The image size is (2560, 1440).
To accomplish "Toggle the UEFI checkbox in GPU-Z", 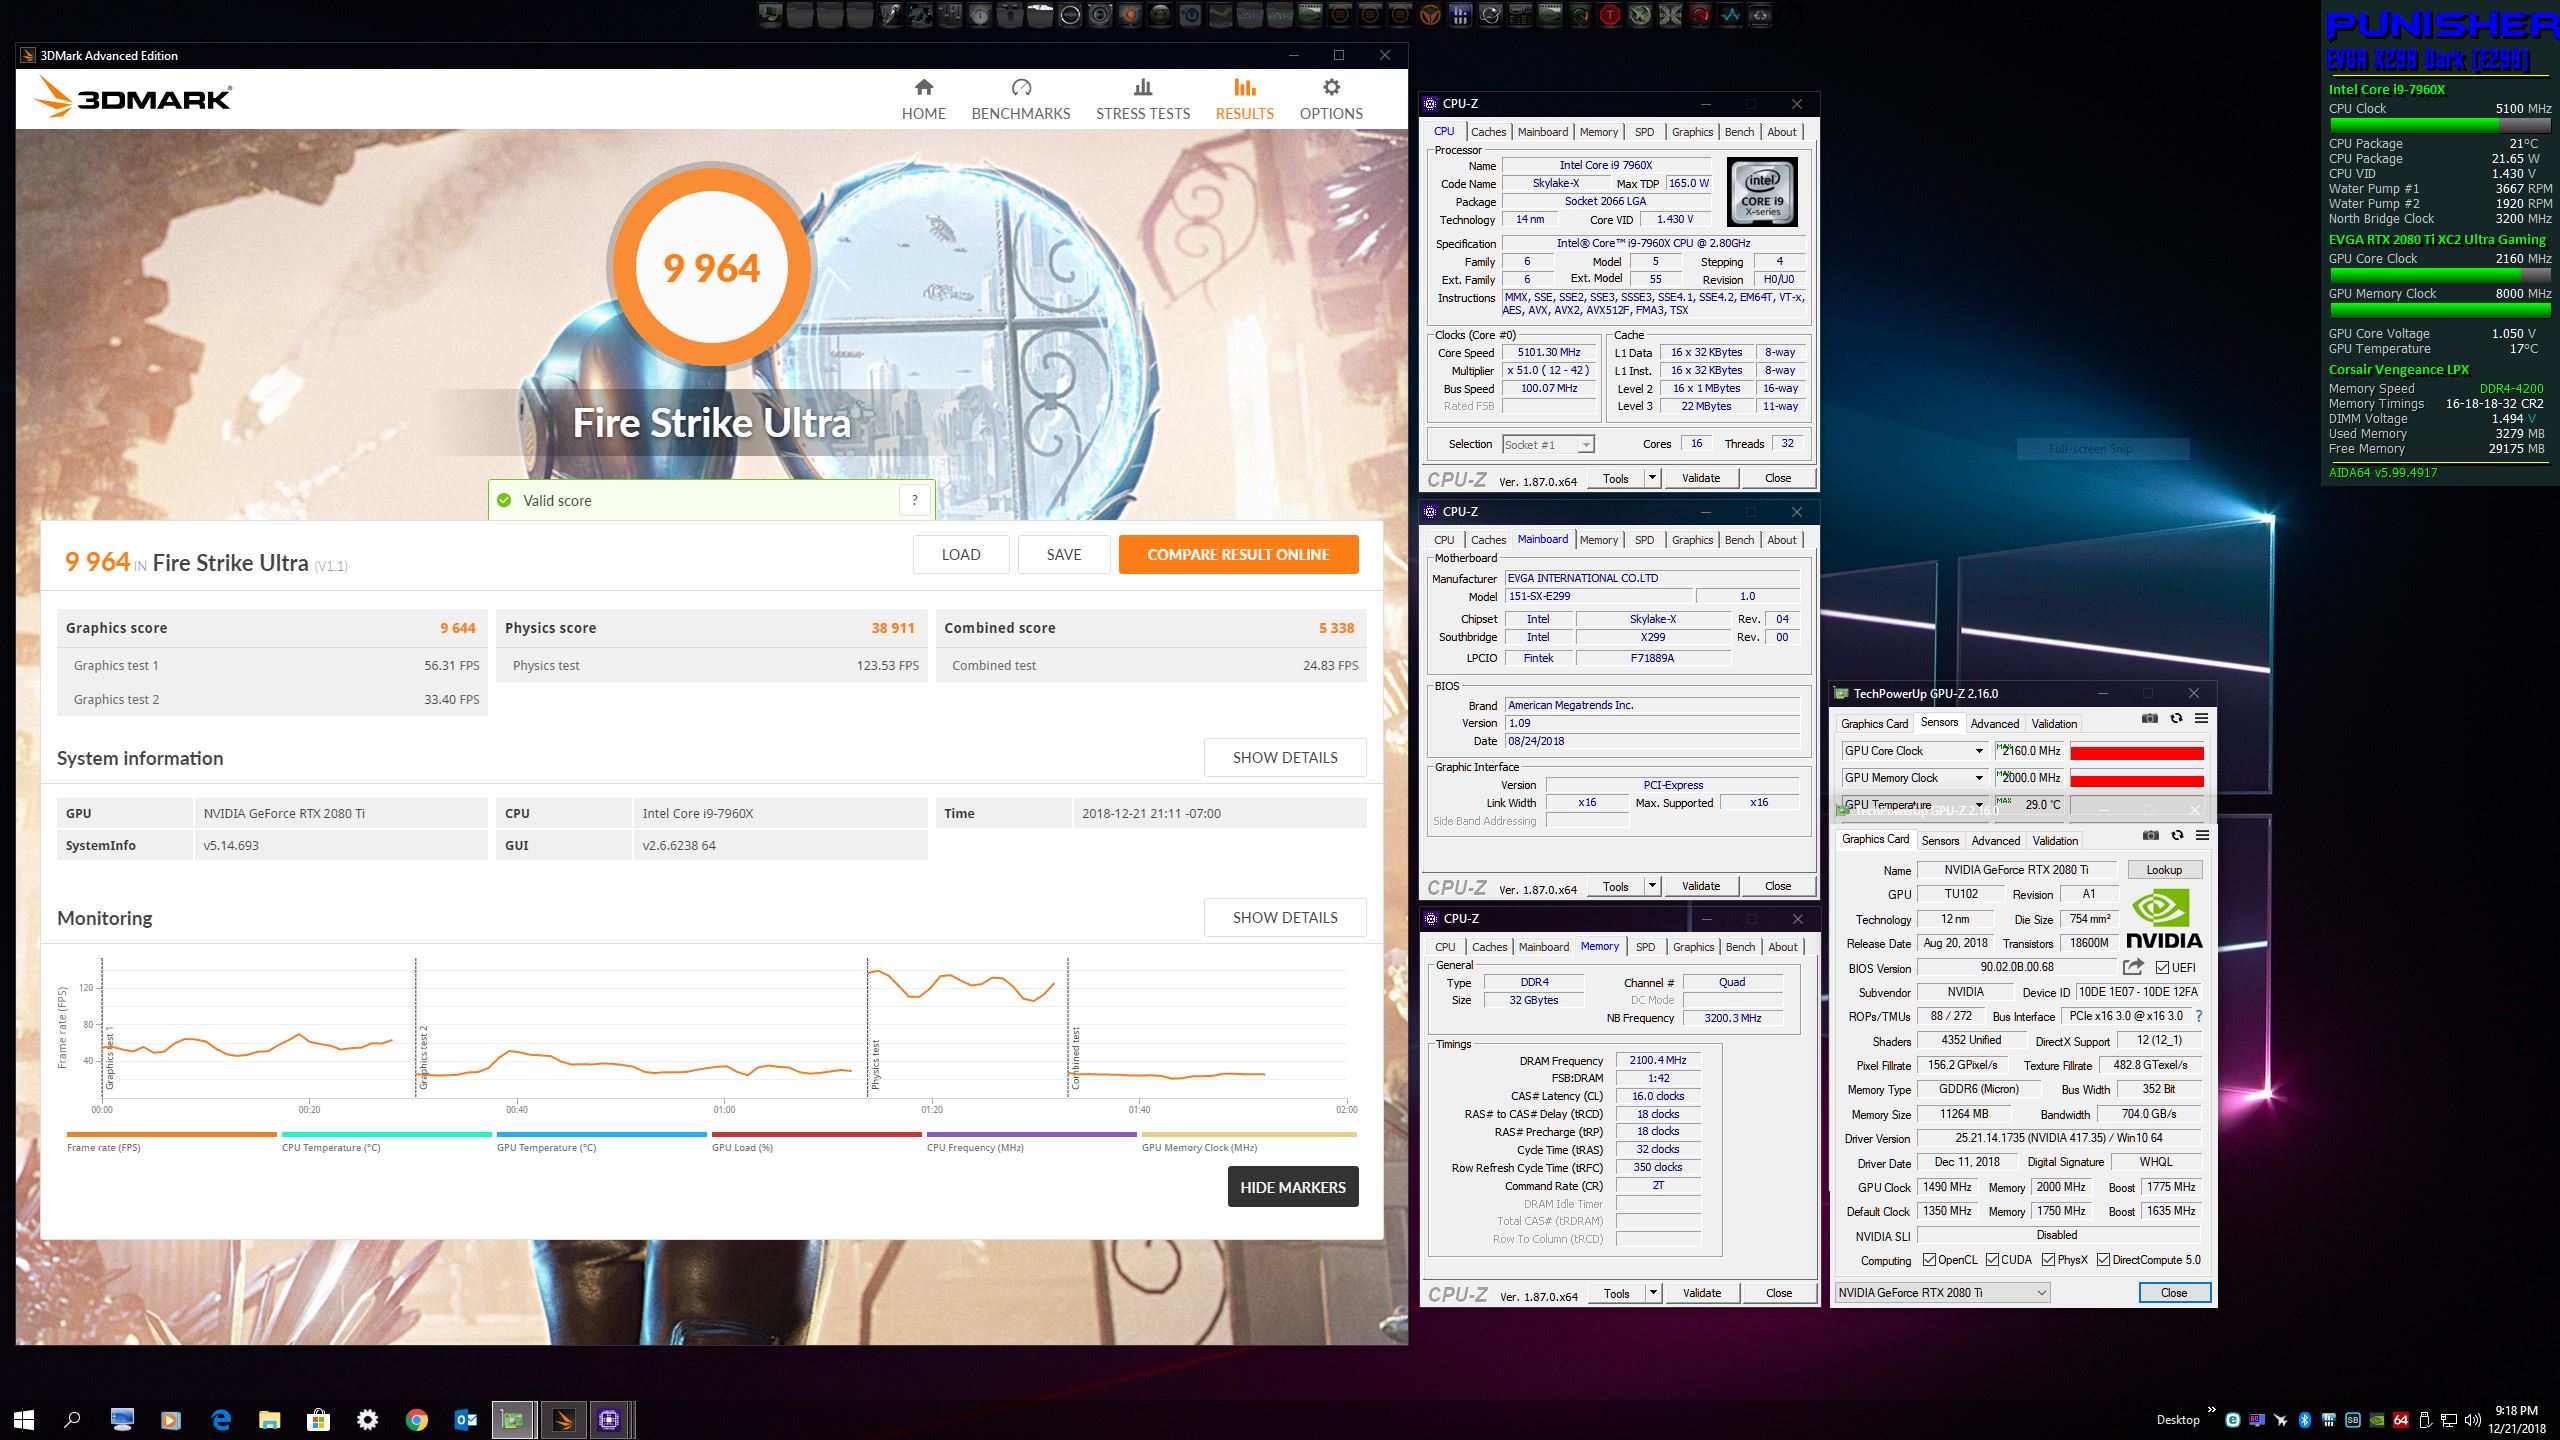I will pos(2162,967).
